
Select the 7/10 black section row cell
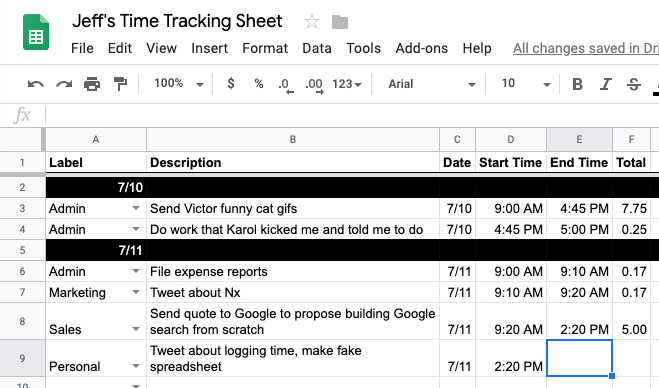96,187
